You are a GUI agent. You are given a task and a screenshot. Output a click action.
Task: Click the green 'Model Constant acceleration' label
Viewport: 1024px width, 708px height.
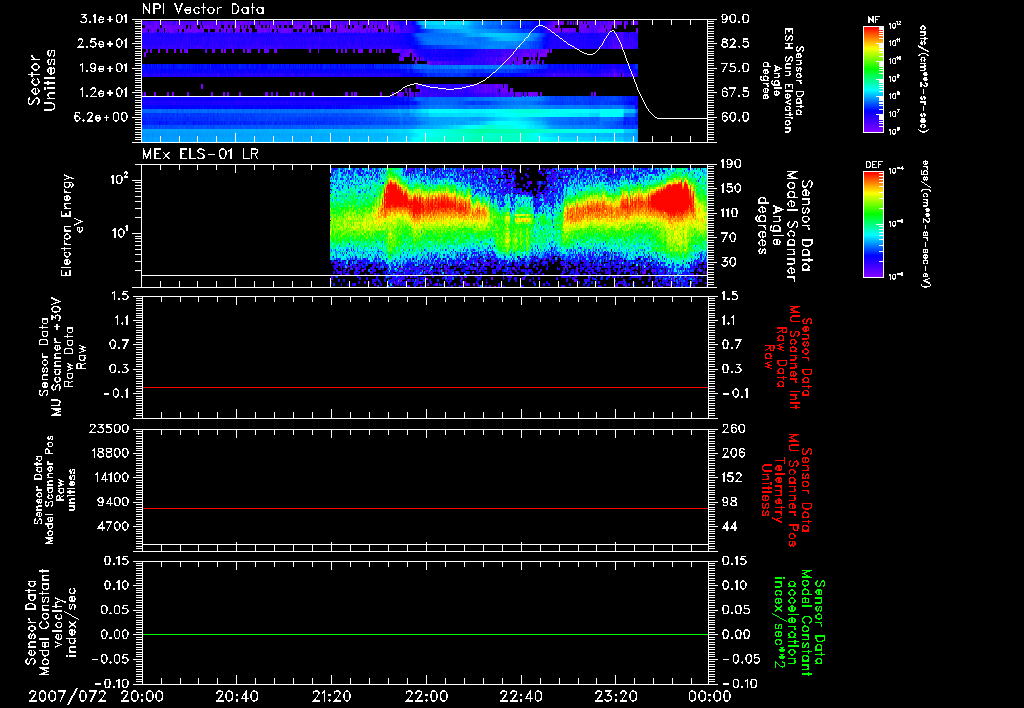coord(799,622)
